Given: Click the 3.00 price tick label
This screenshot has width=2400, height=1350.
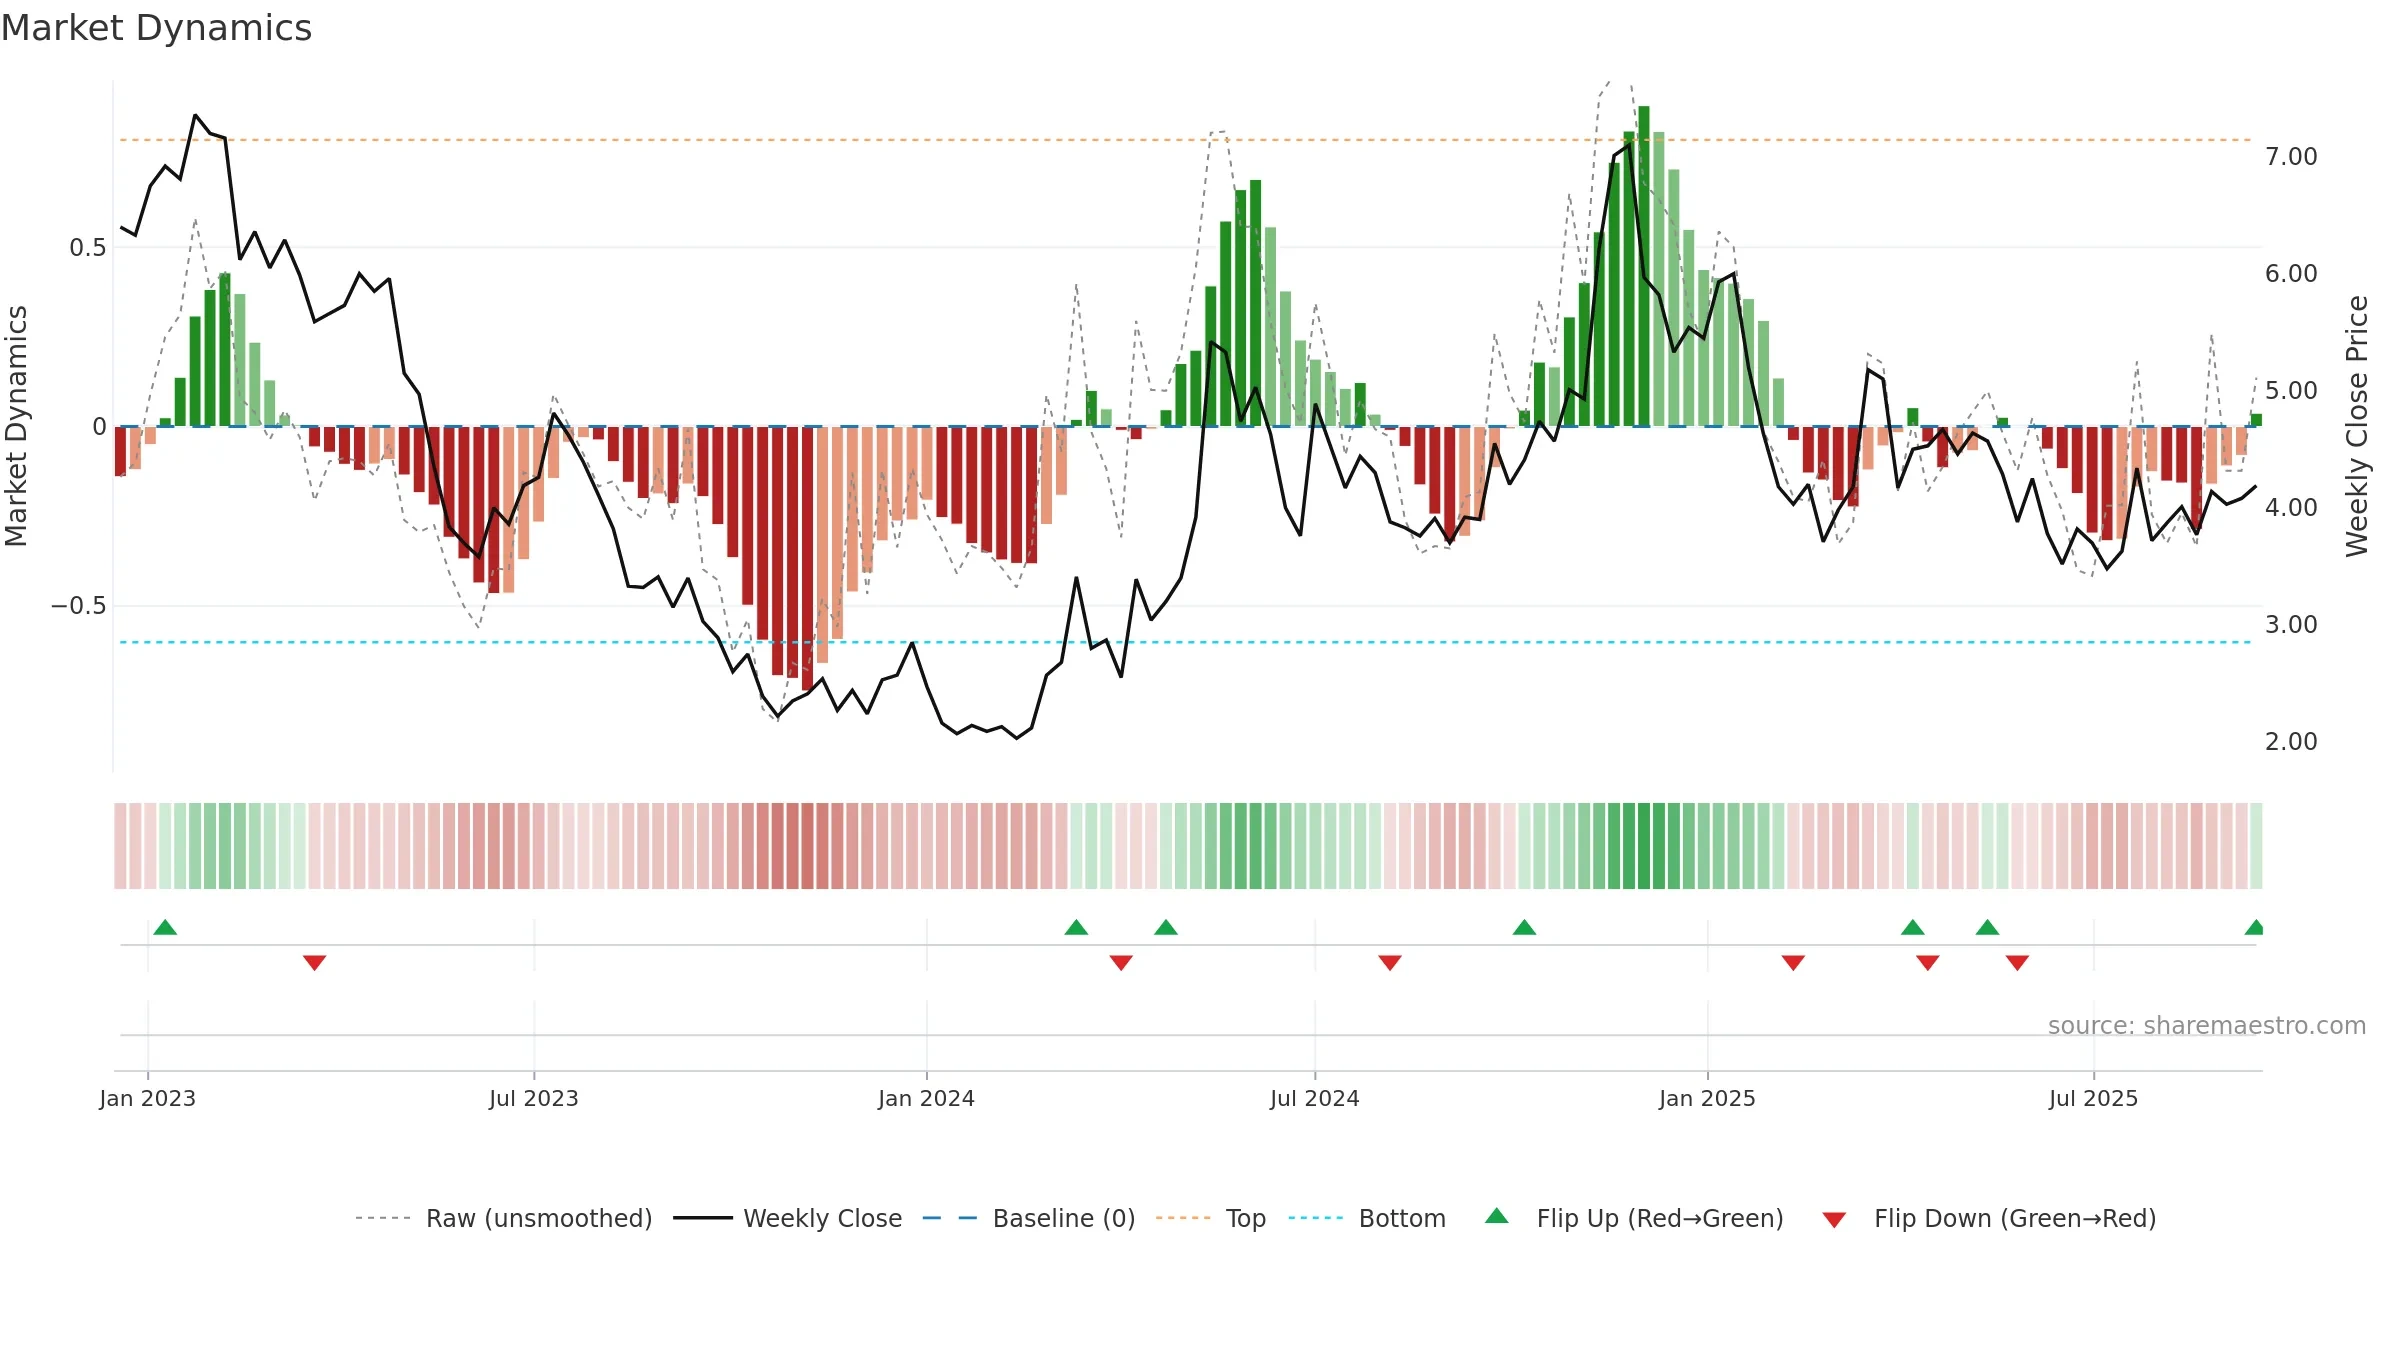Looking at the screenshot, I should point(2291,625).
